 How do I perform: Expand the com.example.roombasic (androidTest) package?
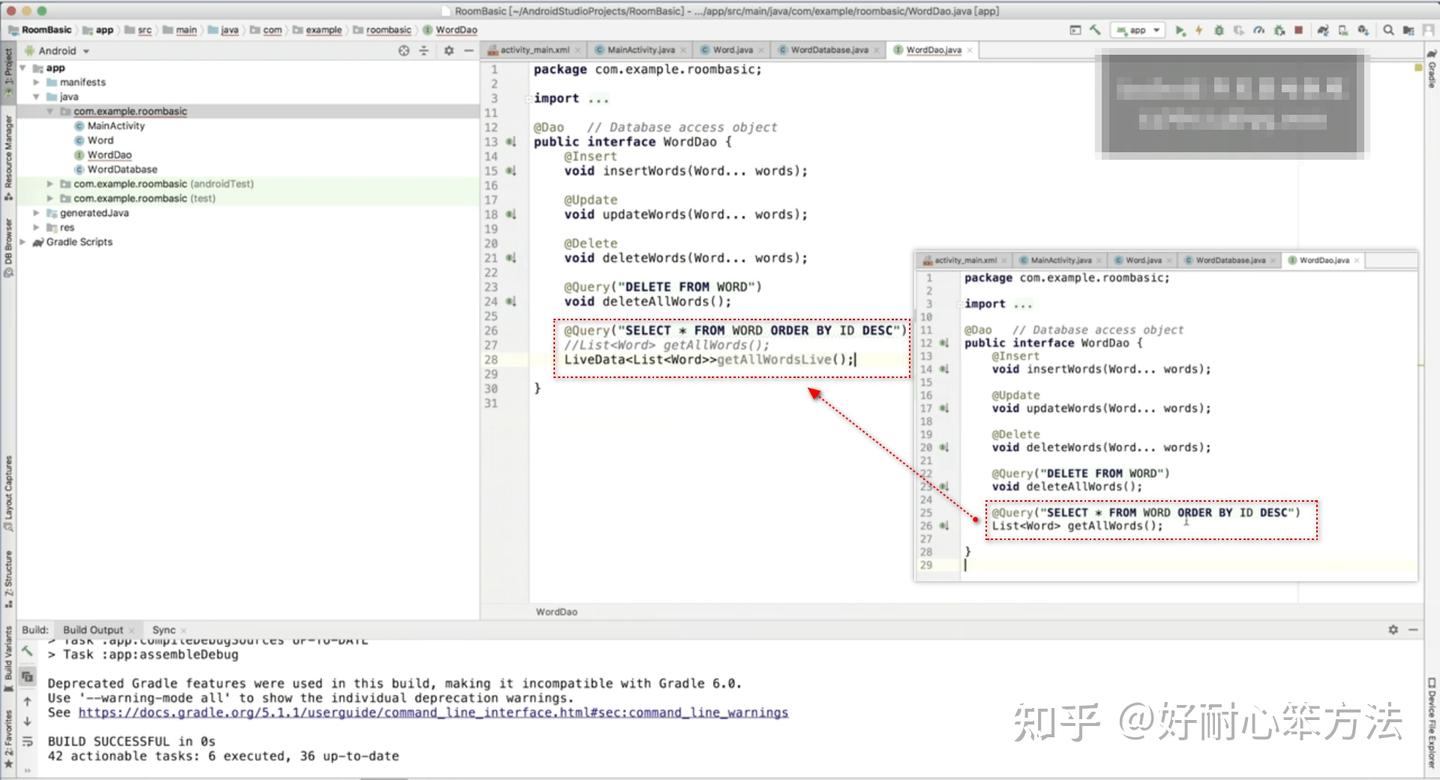51,184
